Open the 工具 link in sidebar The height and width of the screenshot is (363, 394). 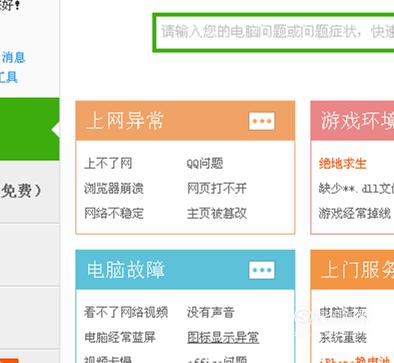pos(8,77)
